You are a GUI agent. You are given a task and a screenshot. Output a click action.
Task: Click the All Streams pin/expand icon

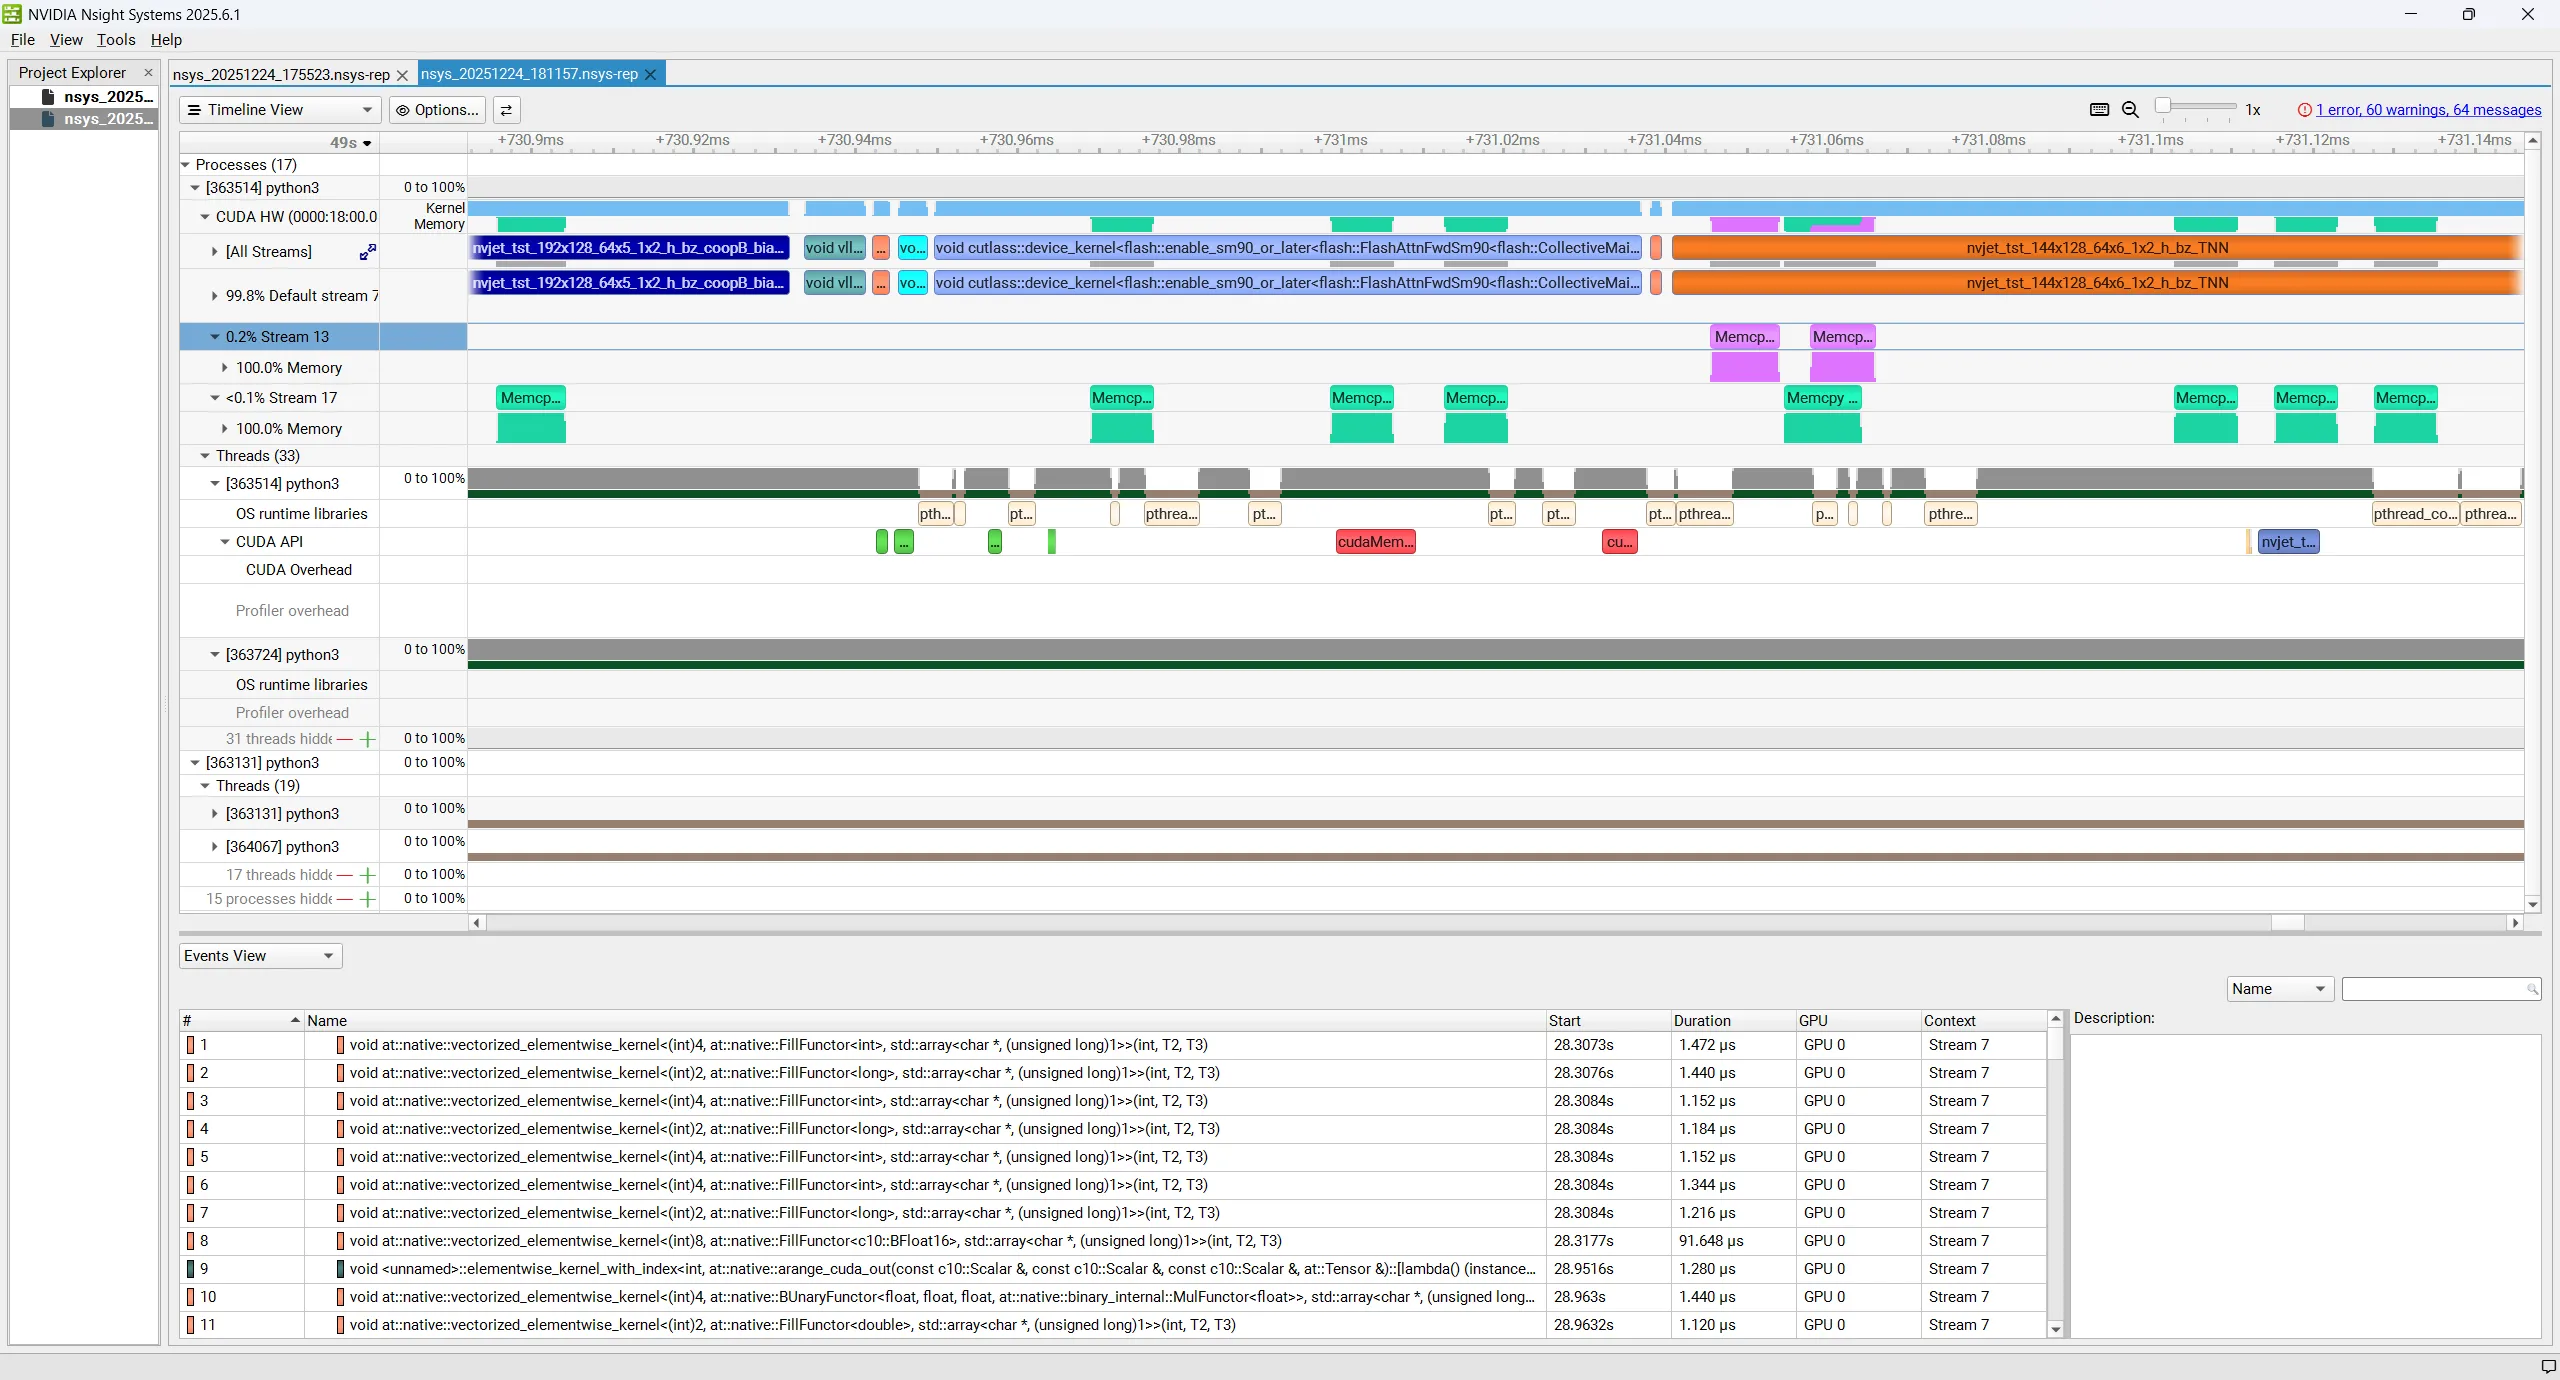point(368,252)
